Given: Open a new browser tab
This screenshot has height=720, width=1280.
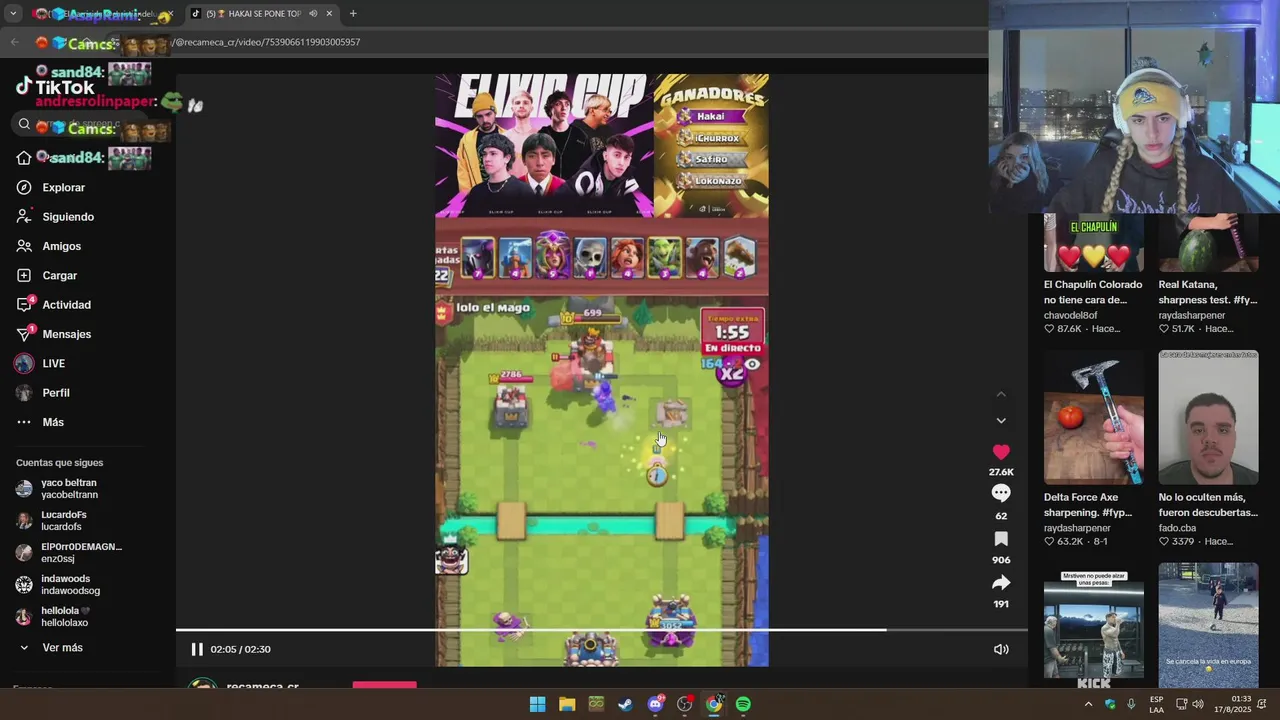Looking at the screenshot, I should pos(353,14).
